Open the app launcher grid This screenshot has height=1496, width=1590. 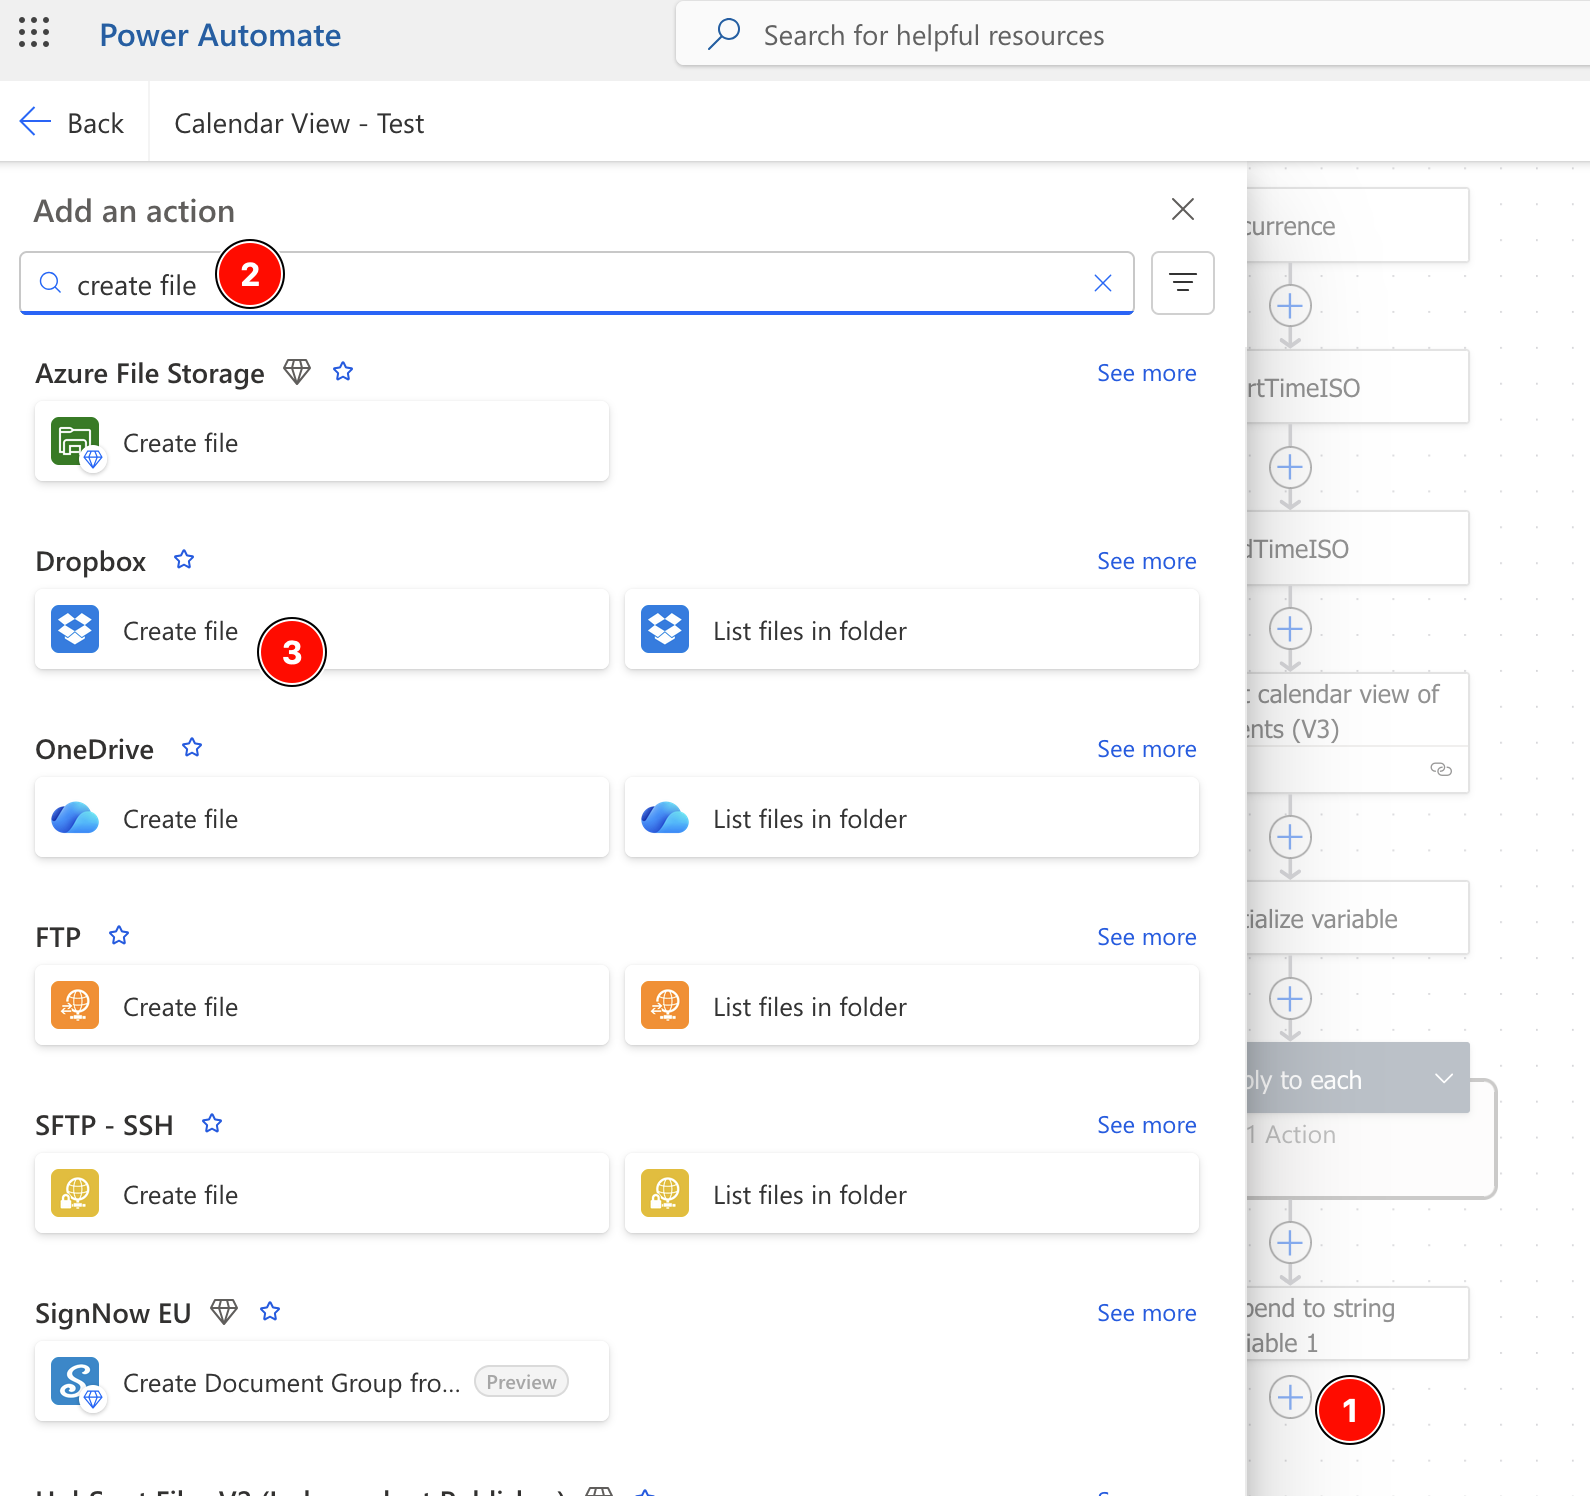[34, 33]
